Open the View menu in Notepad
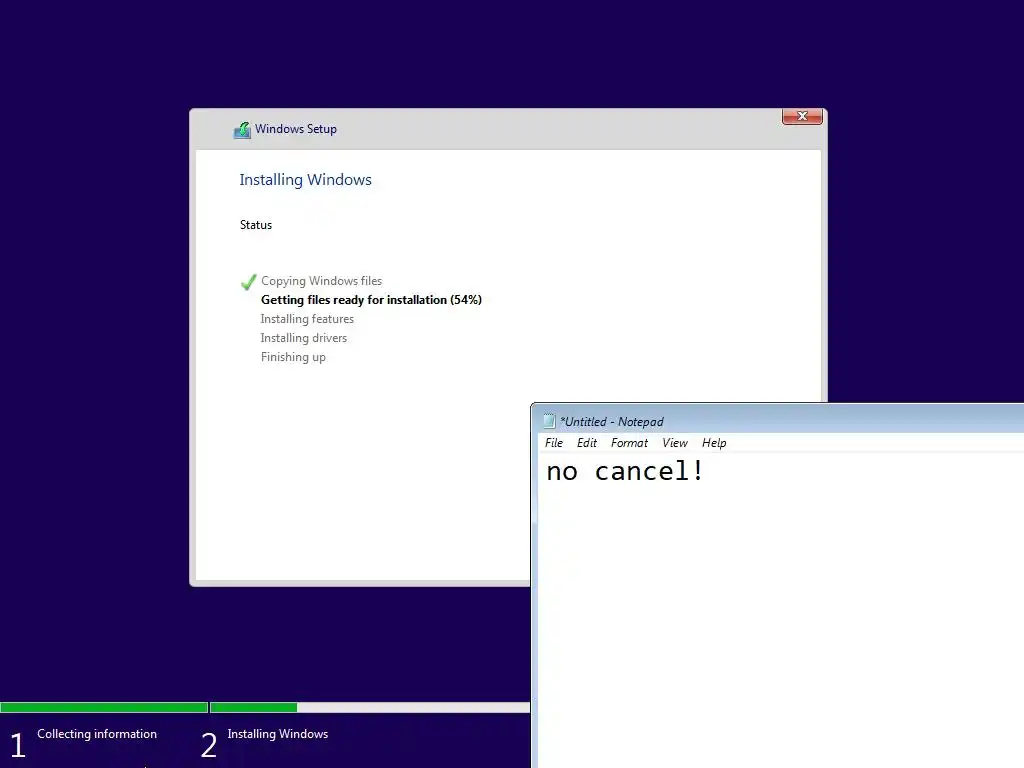 (x=675, y=443)
